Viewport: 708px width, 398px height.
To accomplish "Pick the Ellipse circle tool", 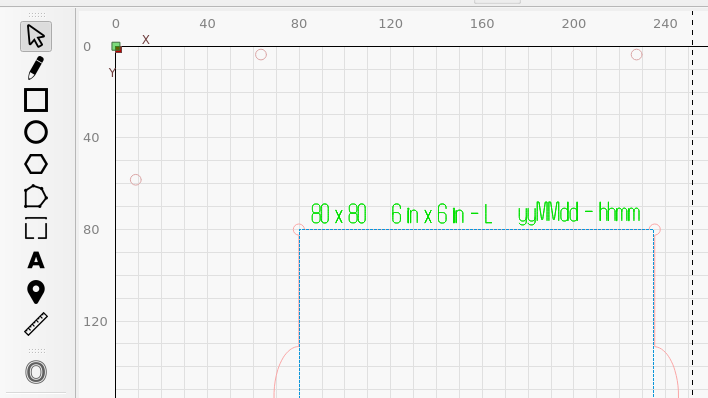I will click(36, 132).
